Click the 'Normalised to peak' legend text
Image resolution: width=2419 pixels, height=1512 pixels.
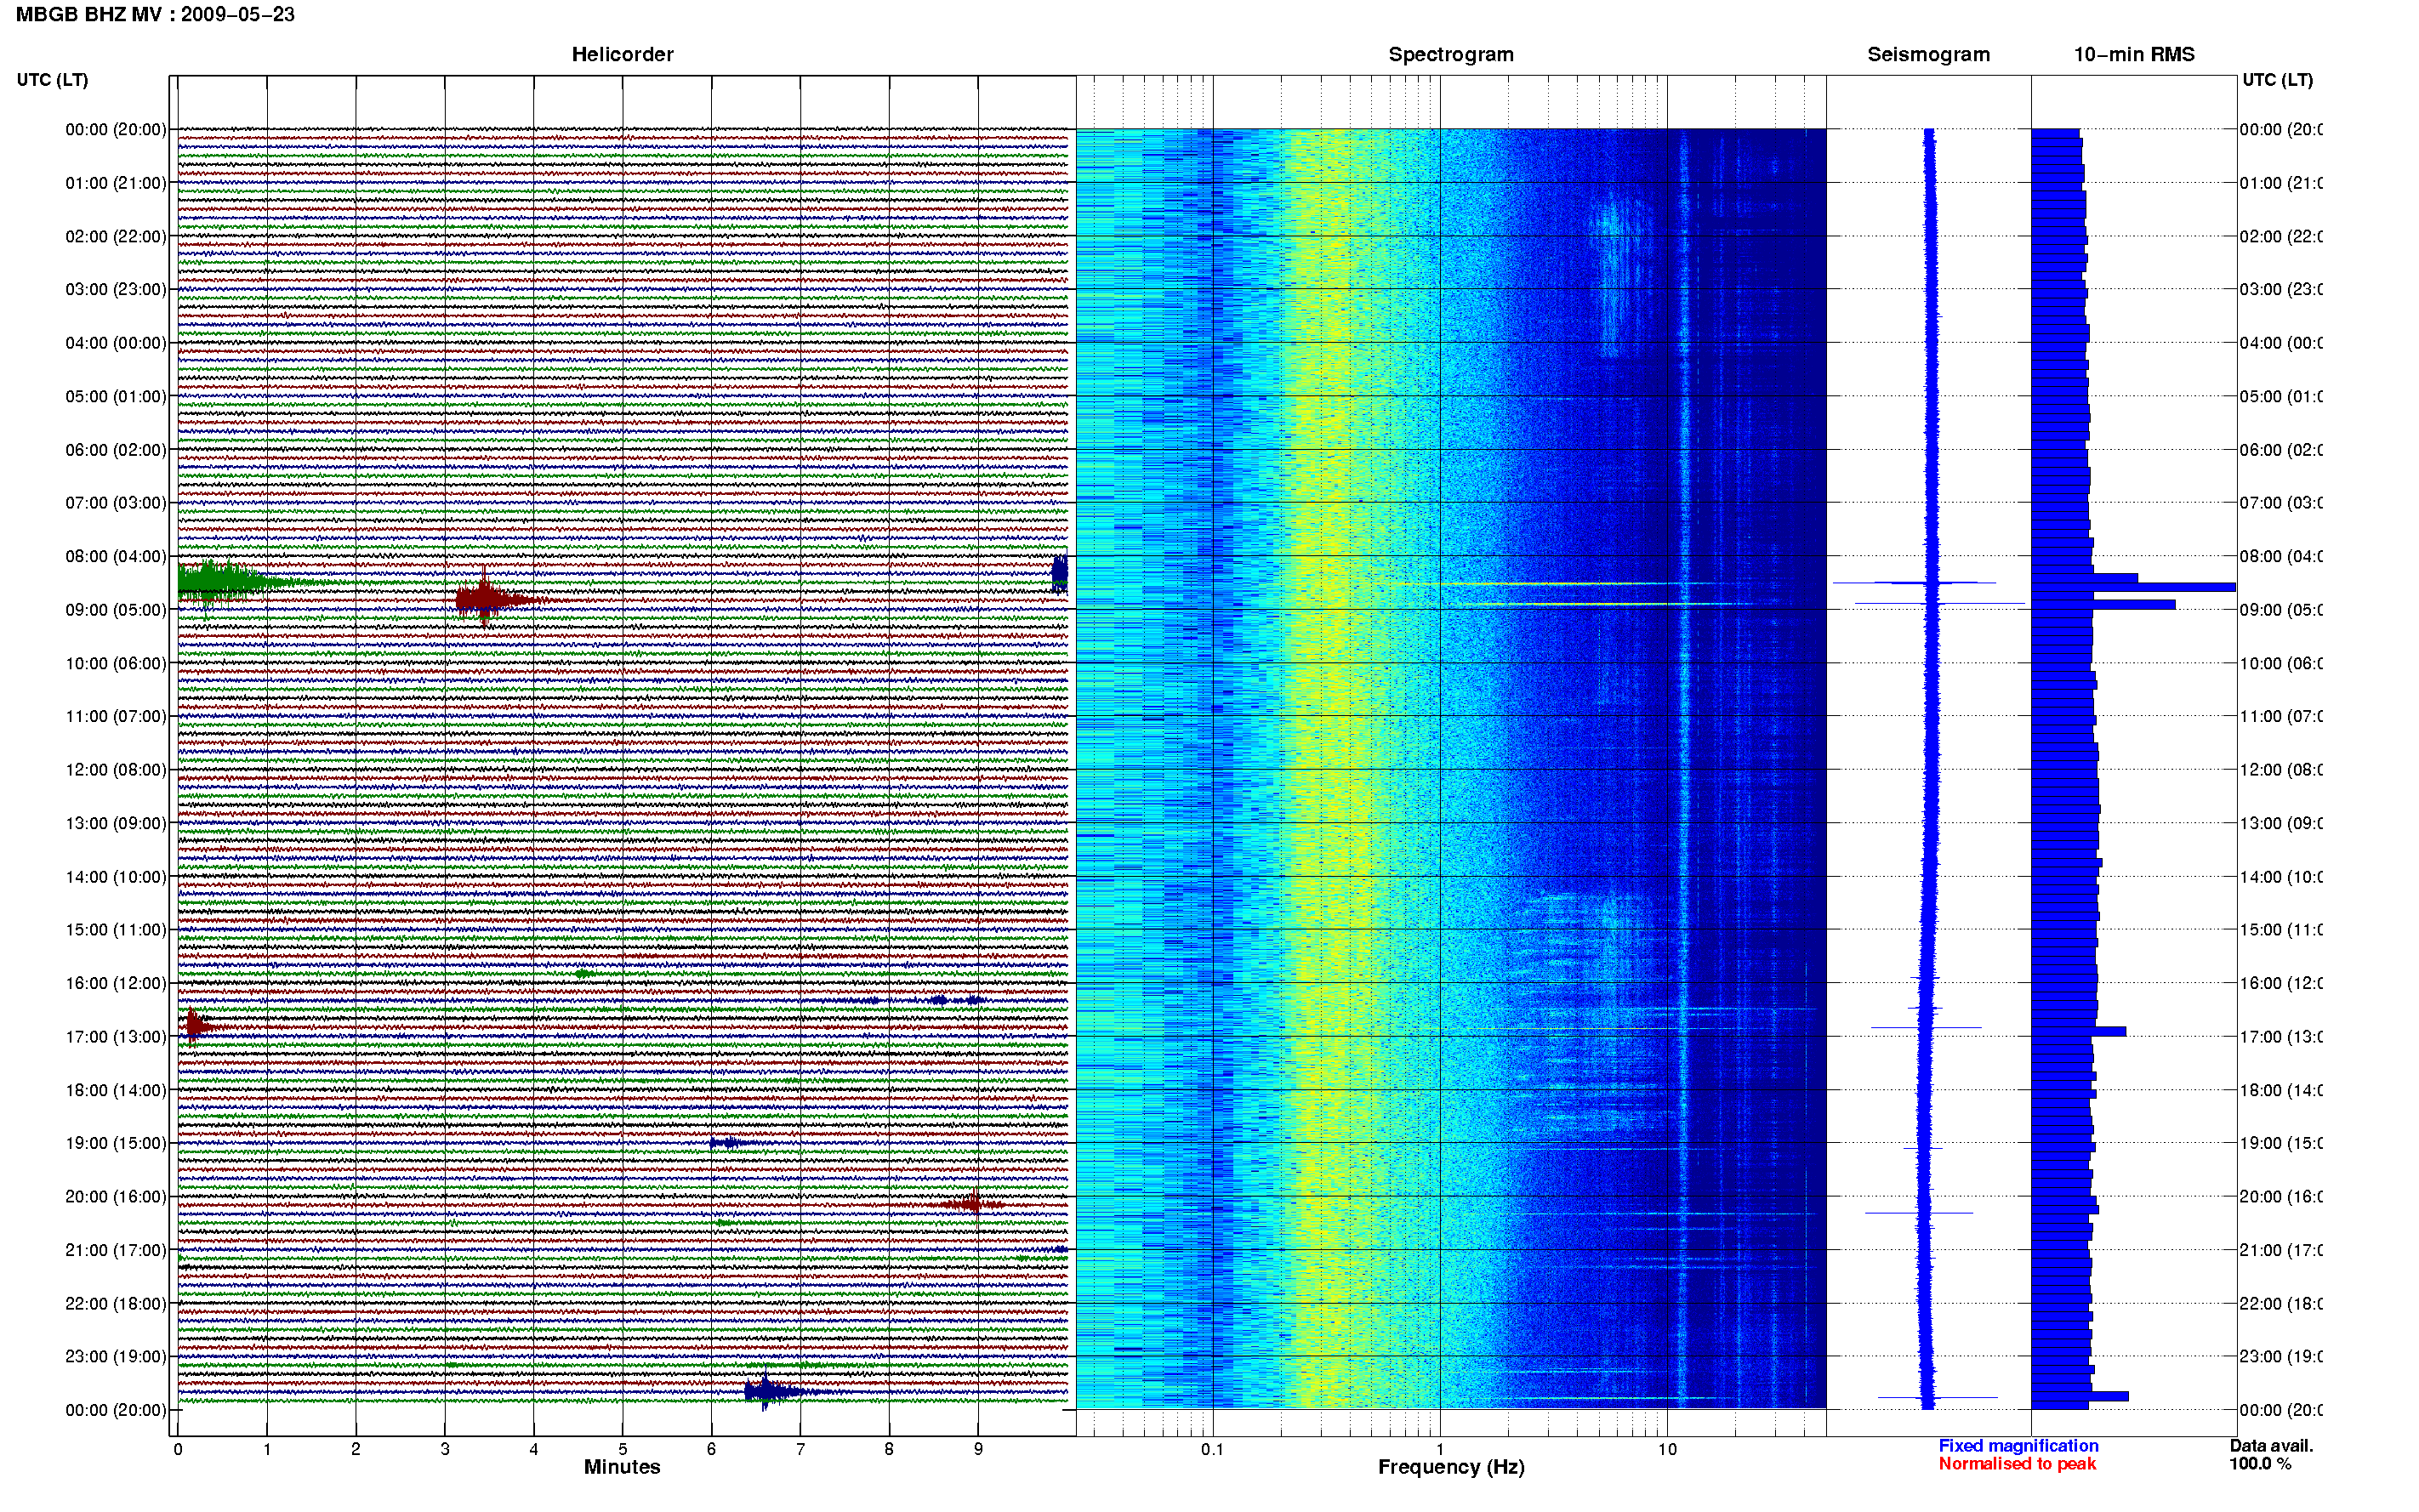pyautogui.click(x=2017, y=1464)
